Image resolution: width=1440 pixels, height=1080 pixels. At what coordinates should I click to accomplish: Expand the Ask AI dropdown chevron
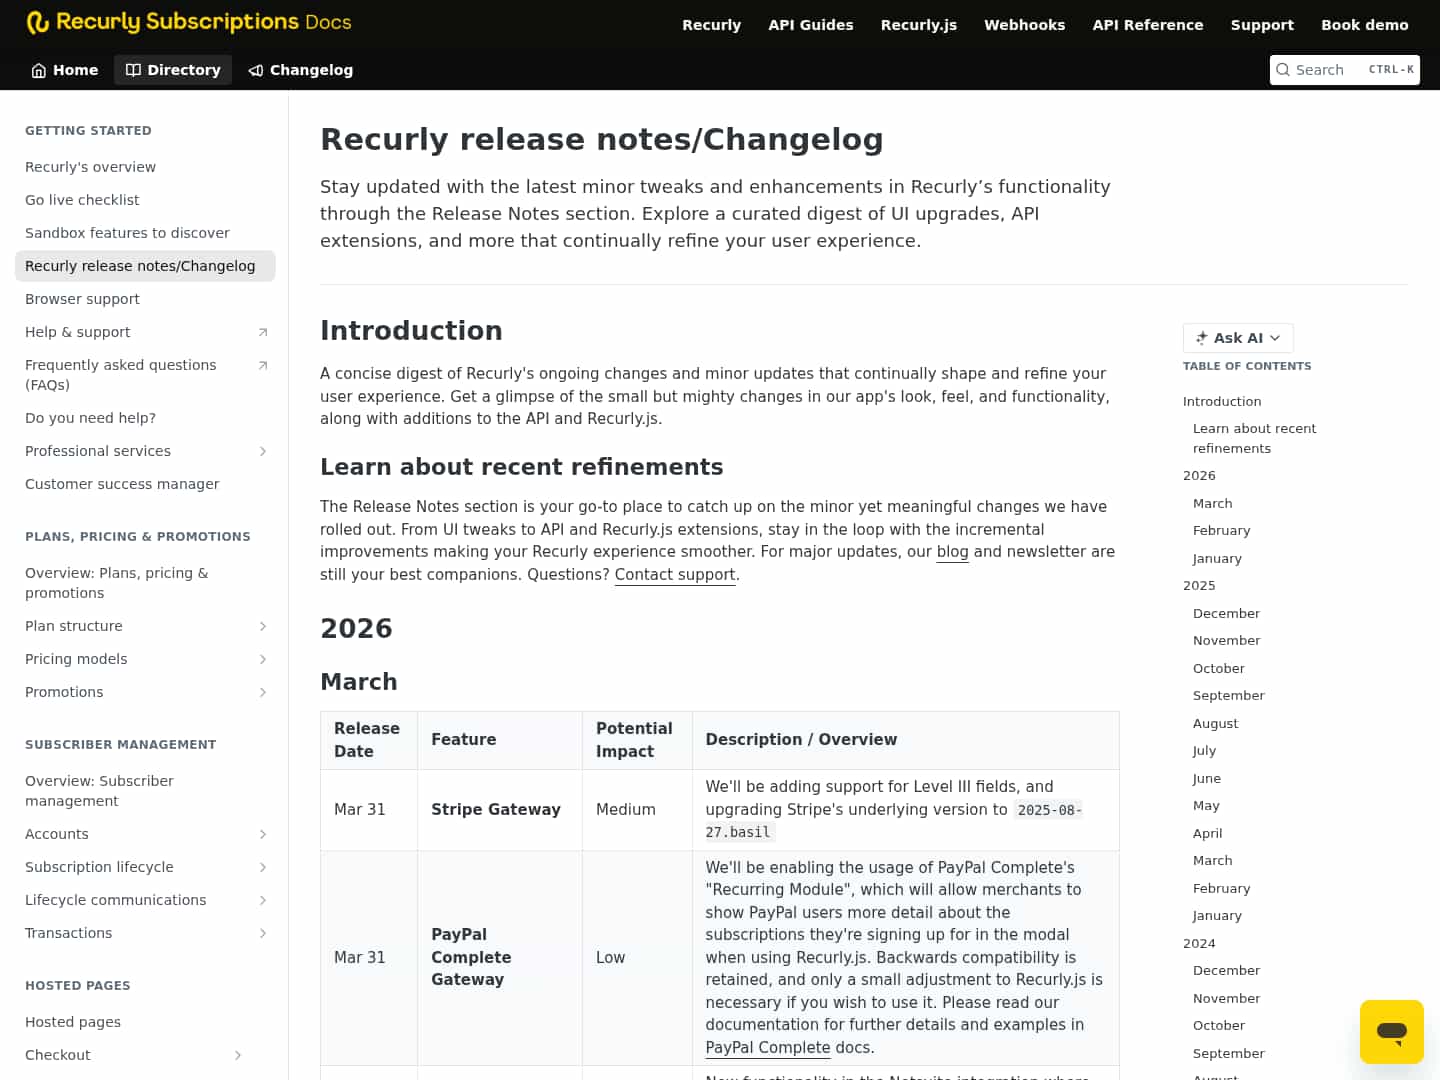(x=1276, y=338)
